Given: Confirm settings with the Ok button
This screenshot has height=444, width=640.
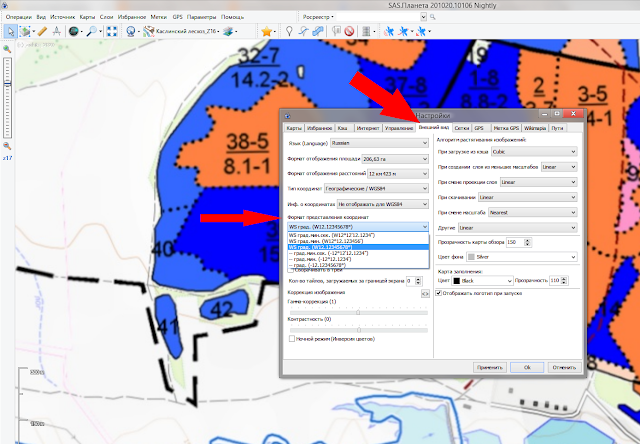Looking at the screenshot, I should 527,367.
